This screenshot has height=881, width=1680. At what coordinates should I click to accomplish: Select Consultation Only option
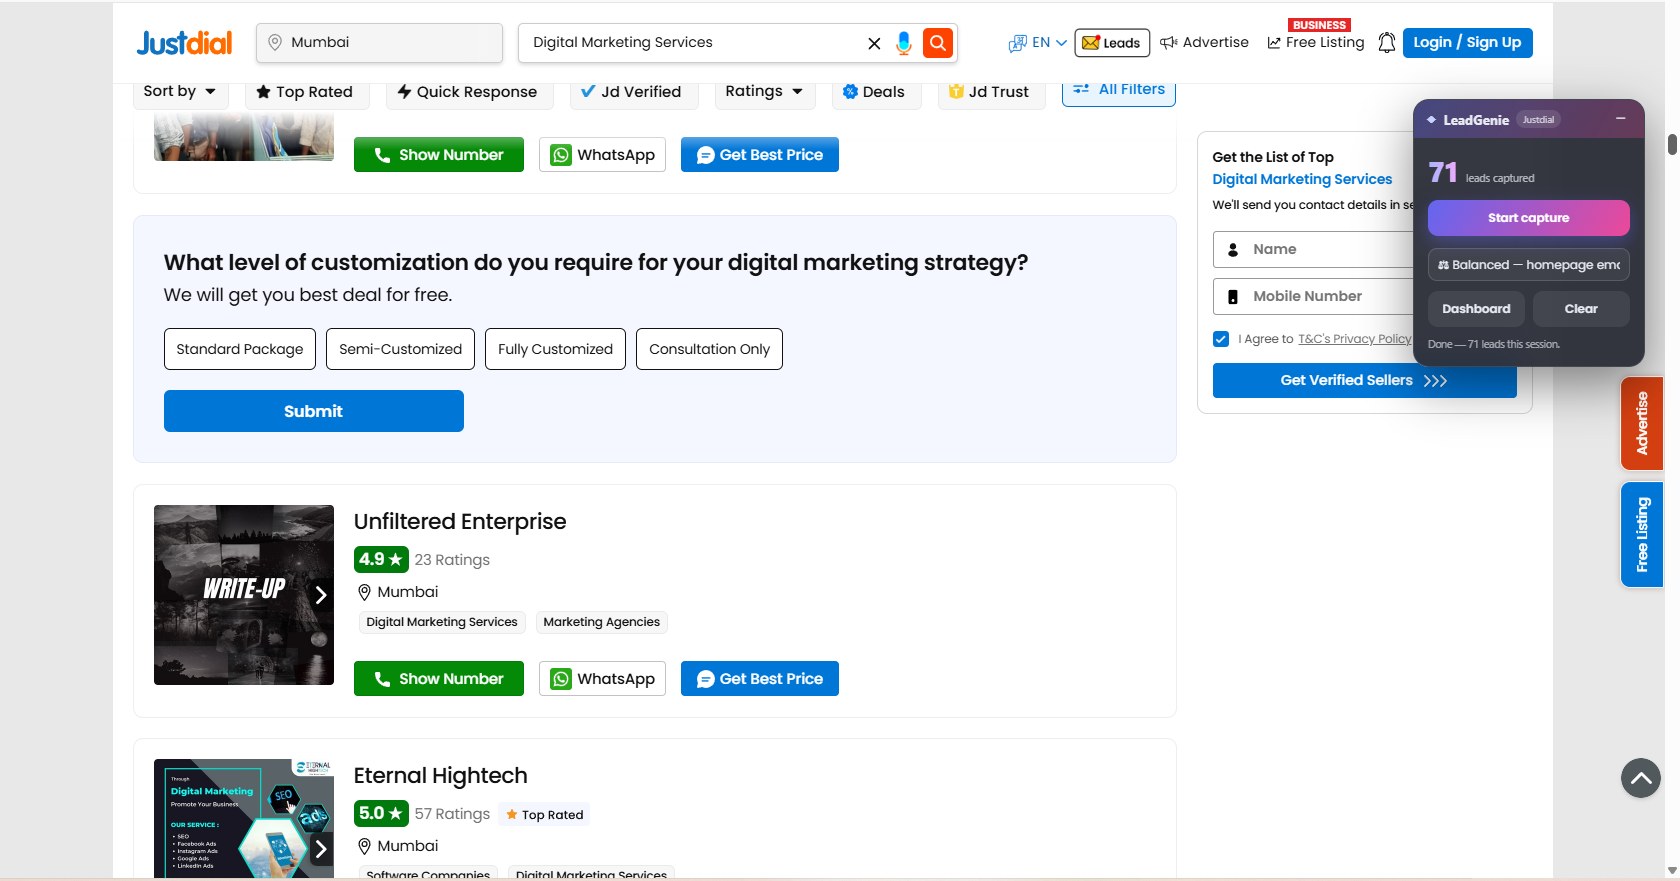pyautogui.click(x=710, y=349)
